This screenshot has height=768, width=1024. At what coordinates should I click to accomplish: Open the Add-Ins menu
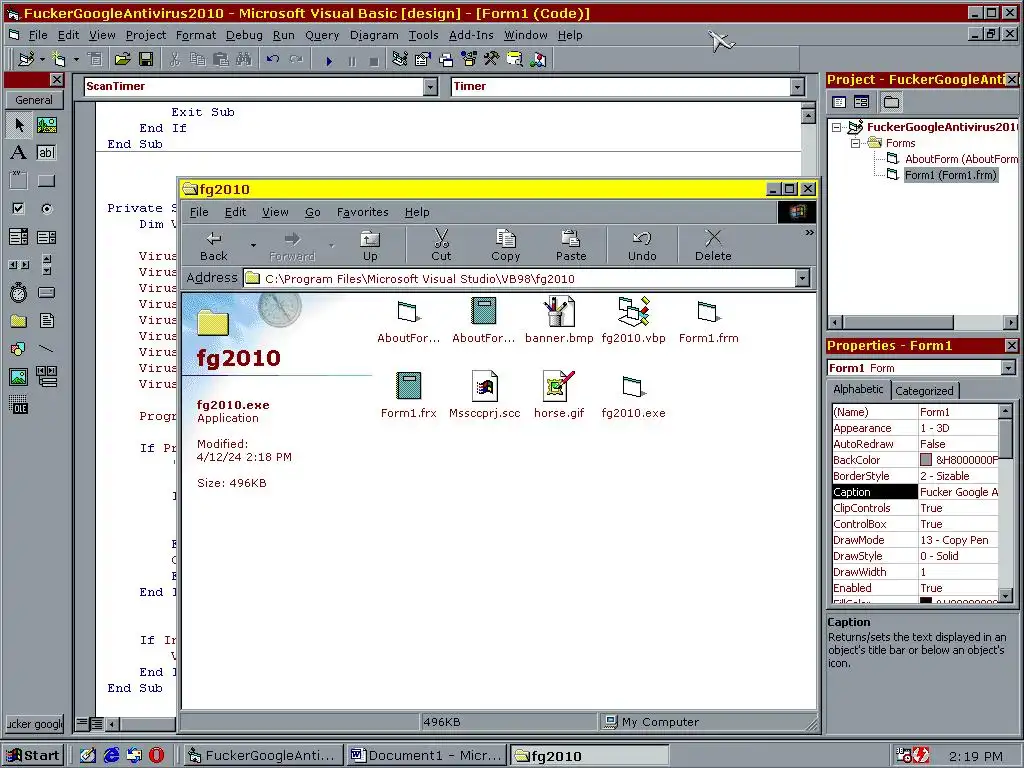click(x=471, y=35)
